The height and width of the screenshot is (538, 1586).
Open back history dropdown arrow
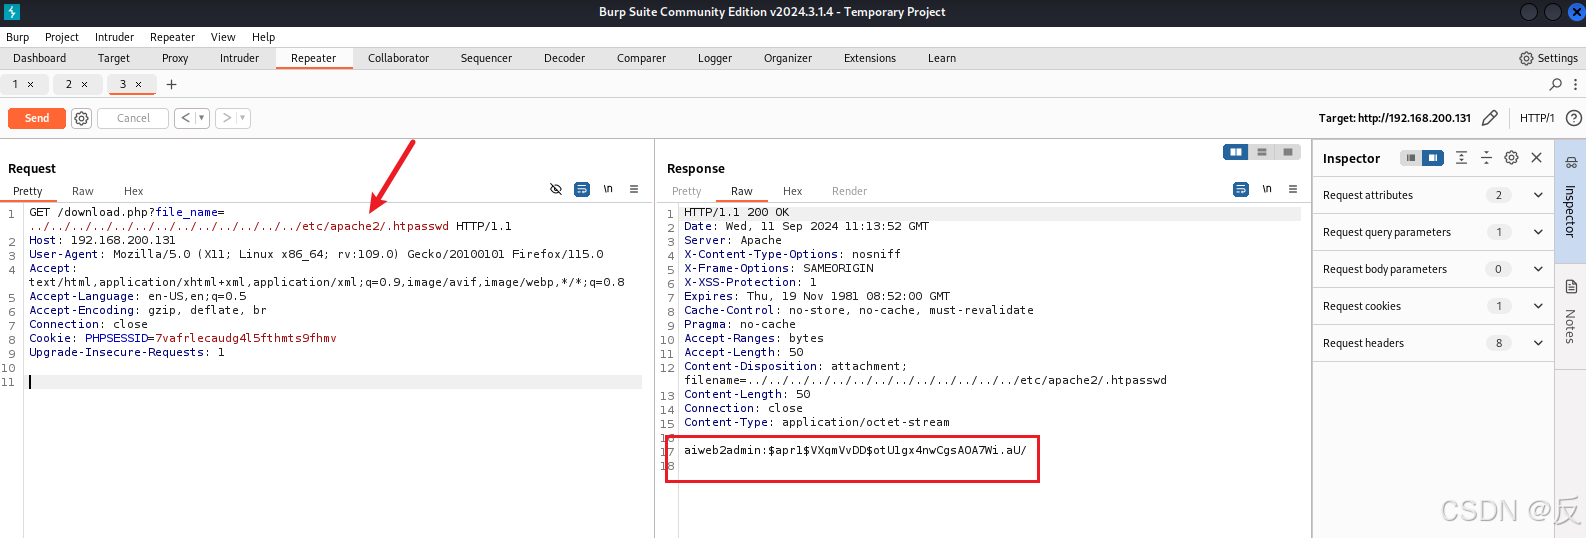click(202, 118)
